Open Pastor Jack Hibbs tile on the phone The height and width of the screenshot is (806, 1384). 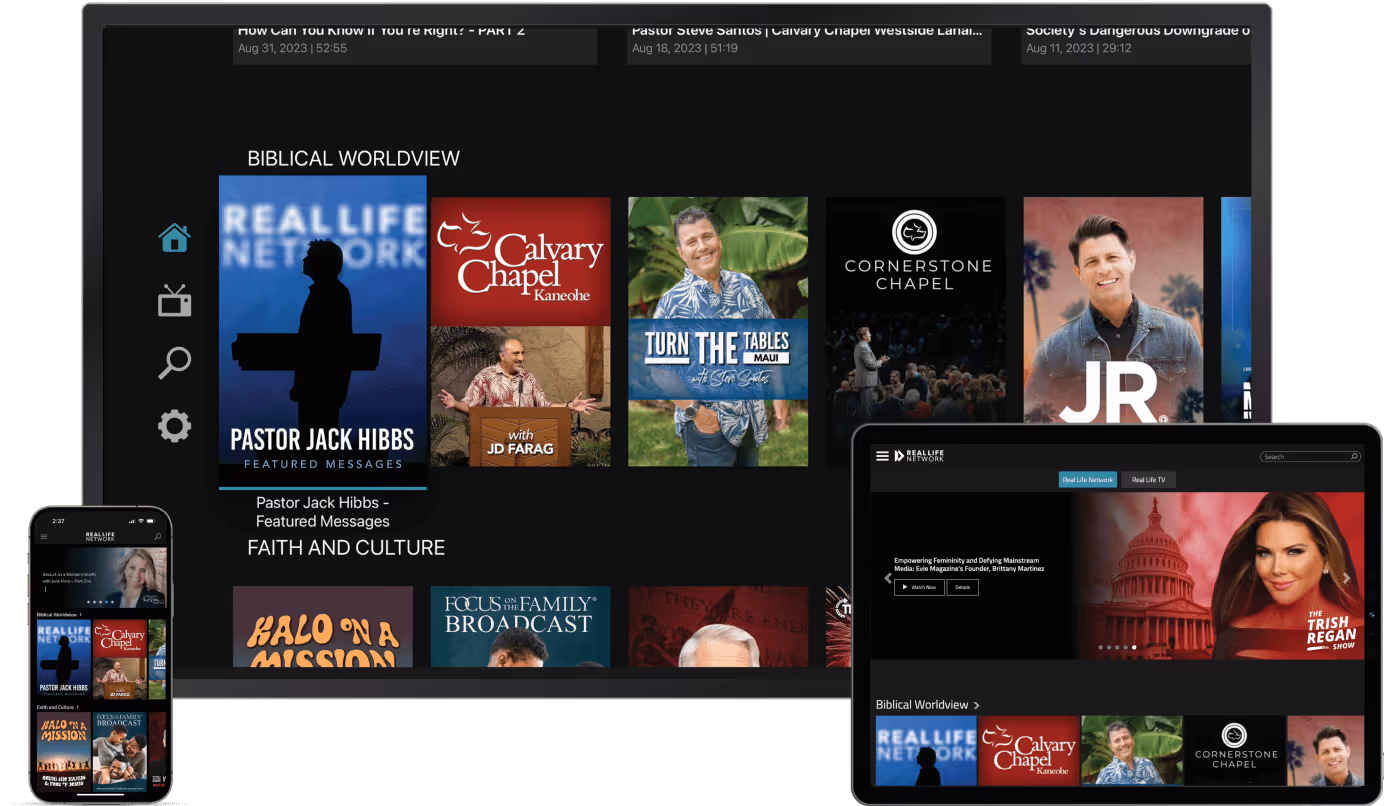pos(64,658)
